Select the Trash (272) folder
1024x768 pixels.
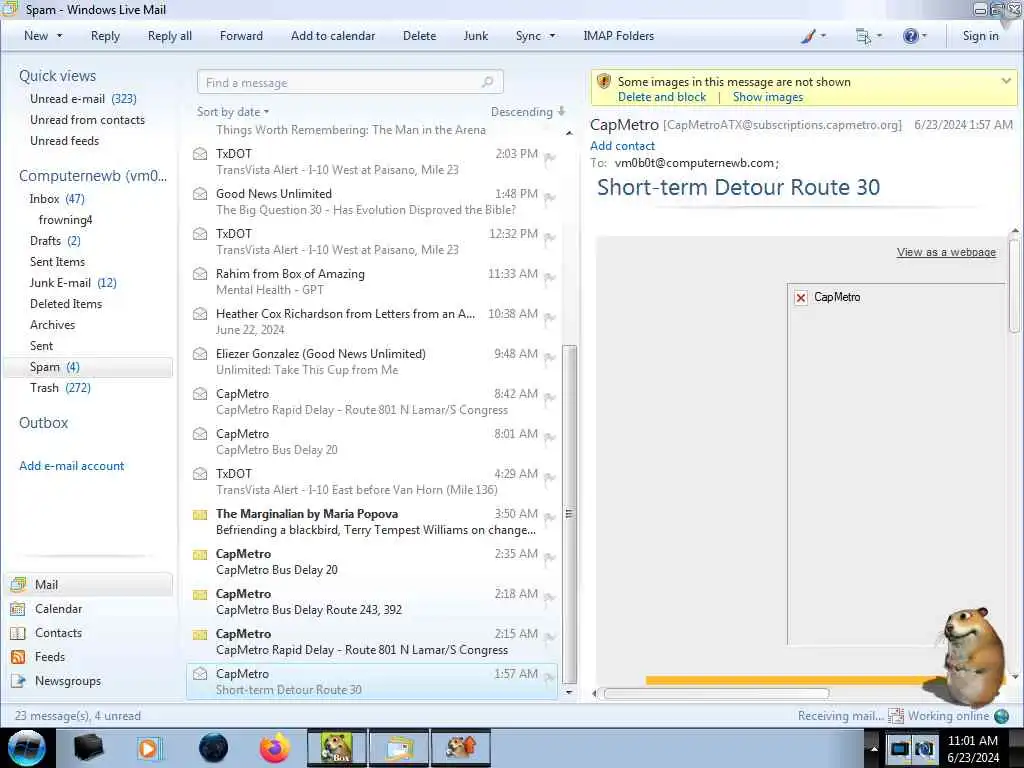click(x=60, y=388)
